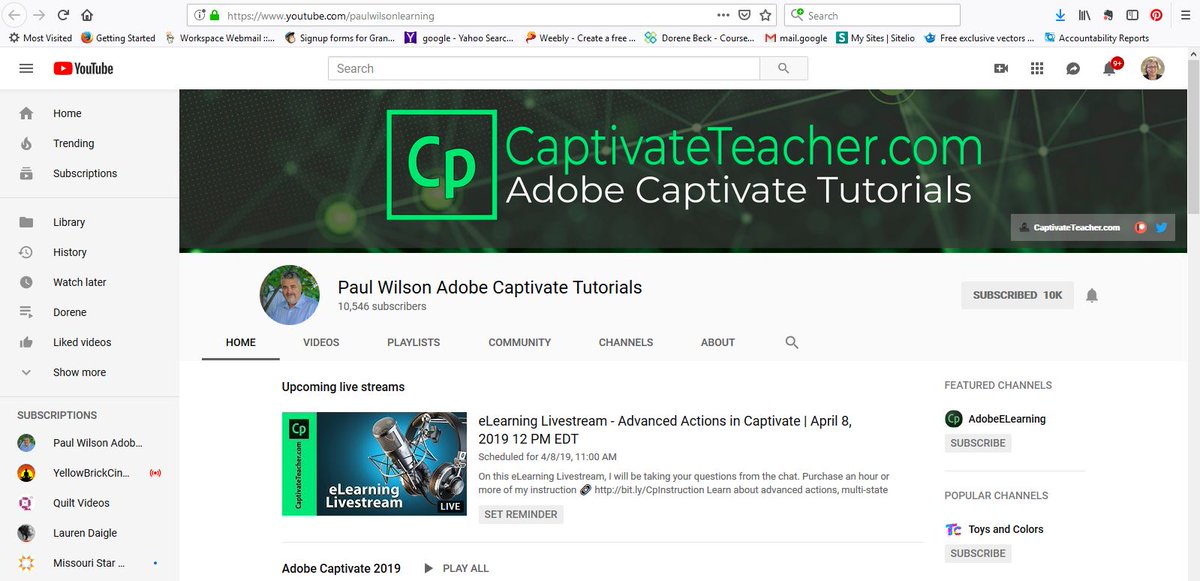Open AdobeELearning featured channel

(996, 419)
